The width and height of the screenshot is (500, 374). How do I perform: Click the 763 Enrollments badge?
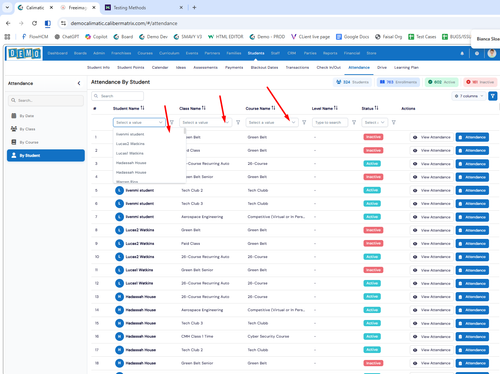[x=398, y=82]
